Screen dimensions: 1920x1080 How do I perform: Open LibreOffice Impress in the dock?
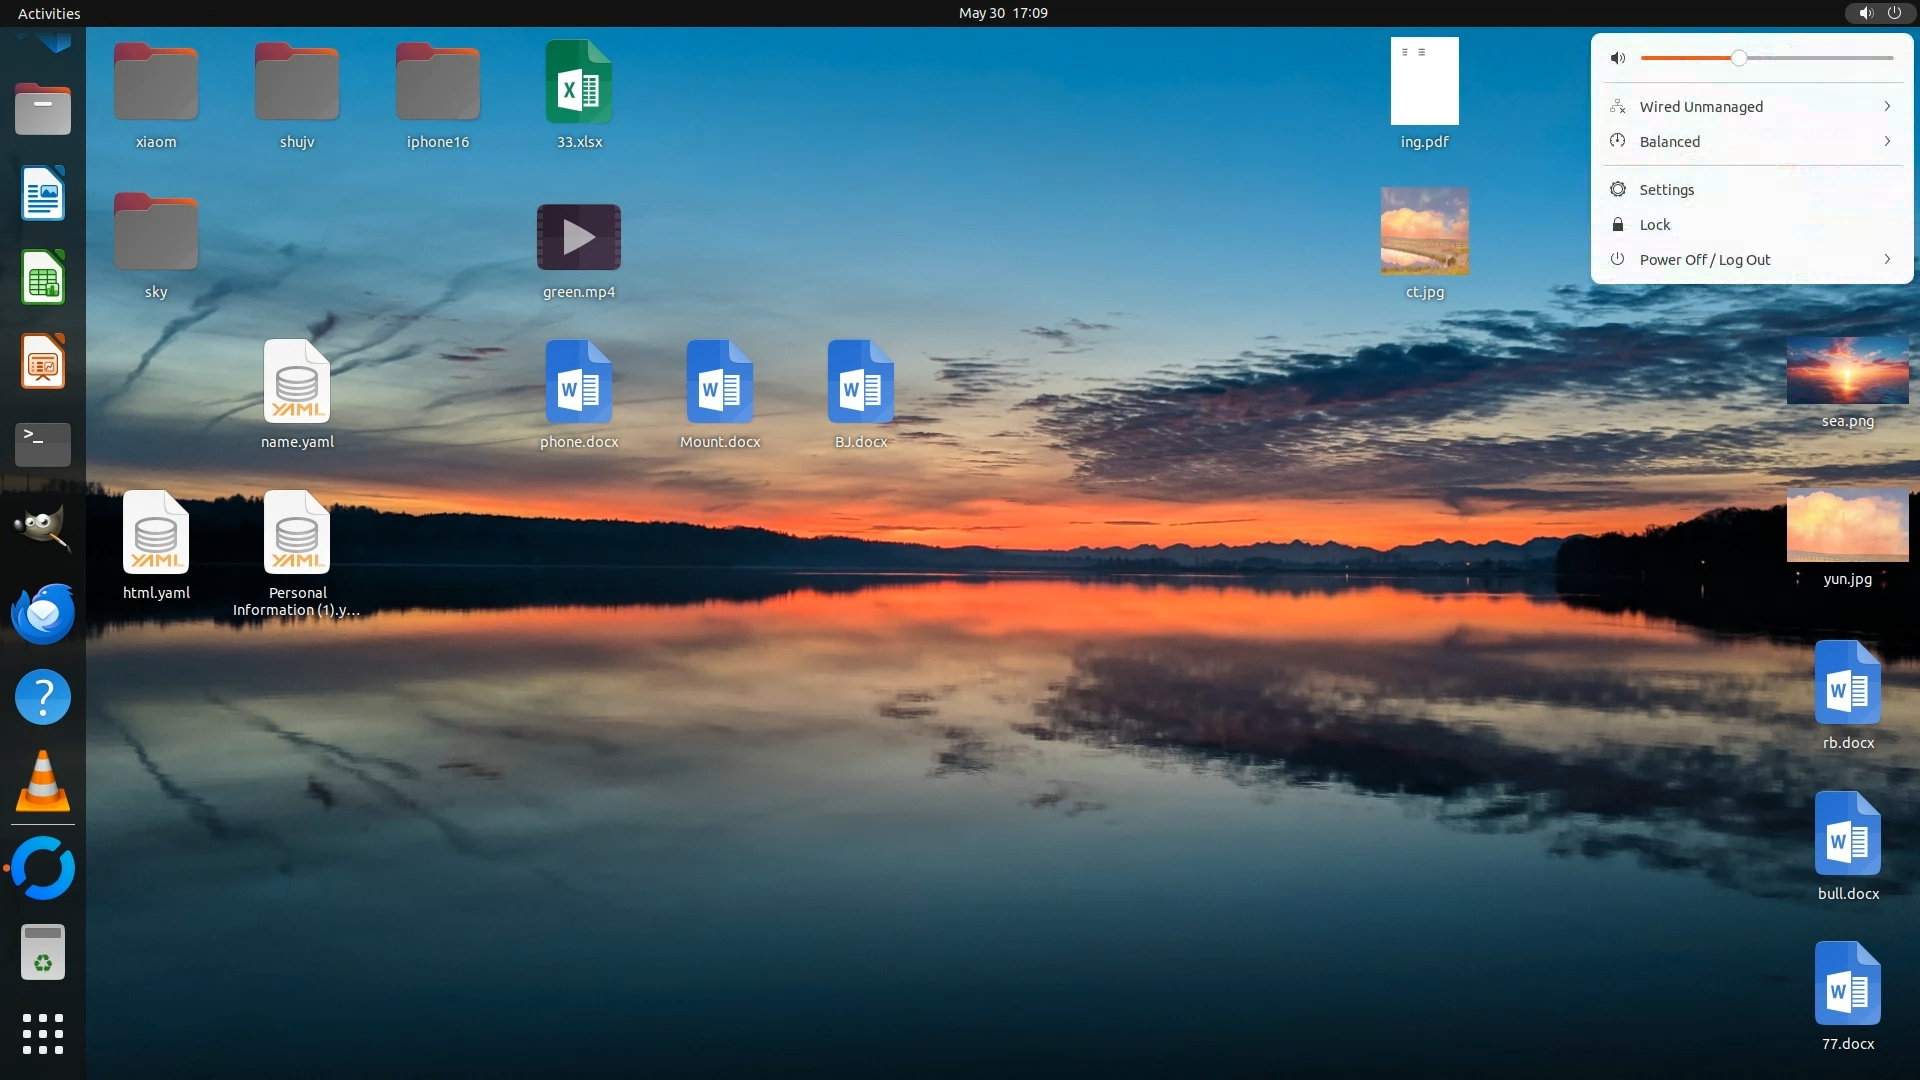click(43, 362)
